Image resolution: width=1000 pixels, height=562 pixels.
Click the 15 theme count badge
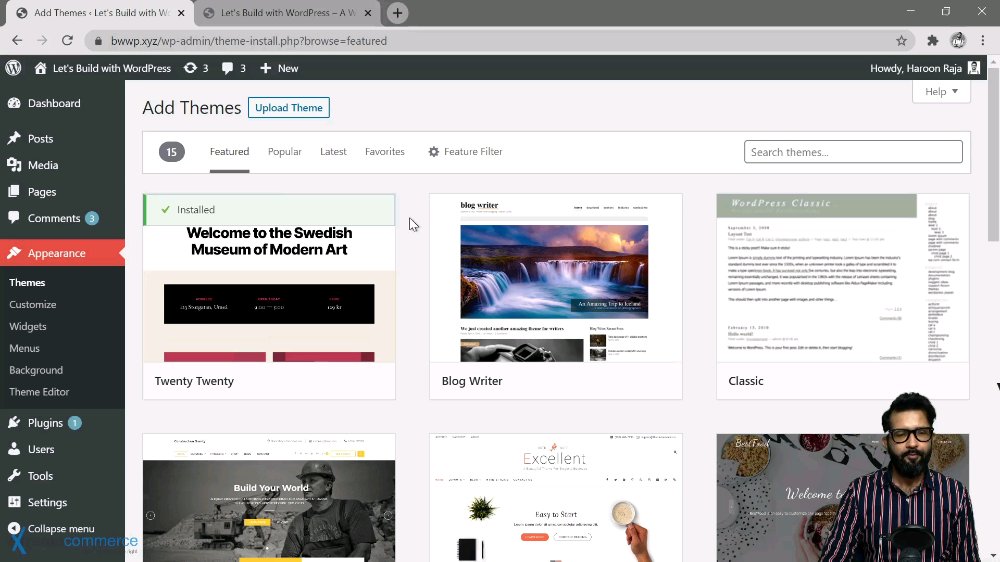click(172, 152)
